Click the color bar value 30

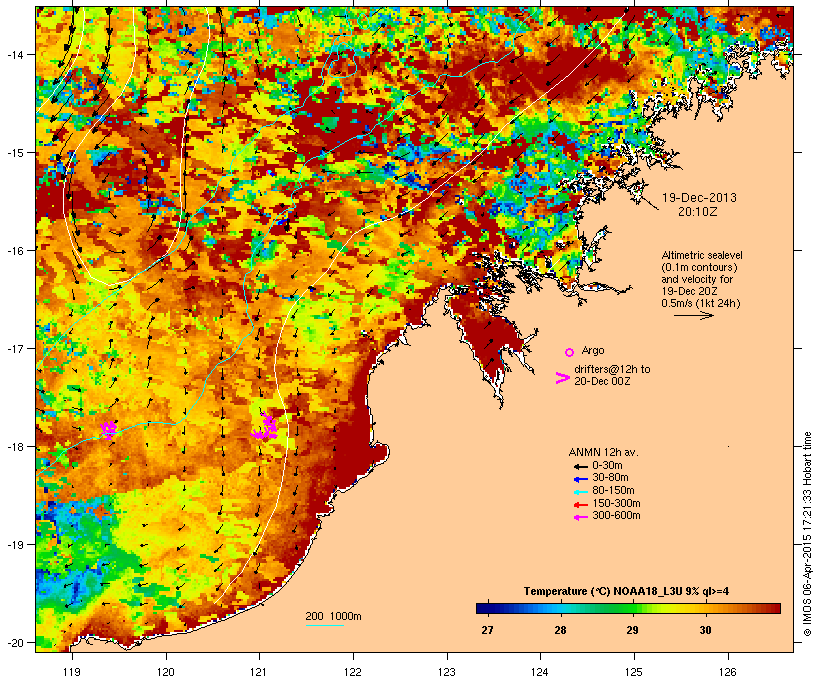pos(705,630)
